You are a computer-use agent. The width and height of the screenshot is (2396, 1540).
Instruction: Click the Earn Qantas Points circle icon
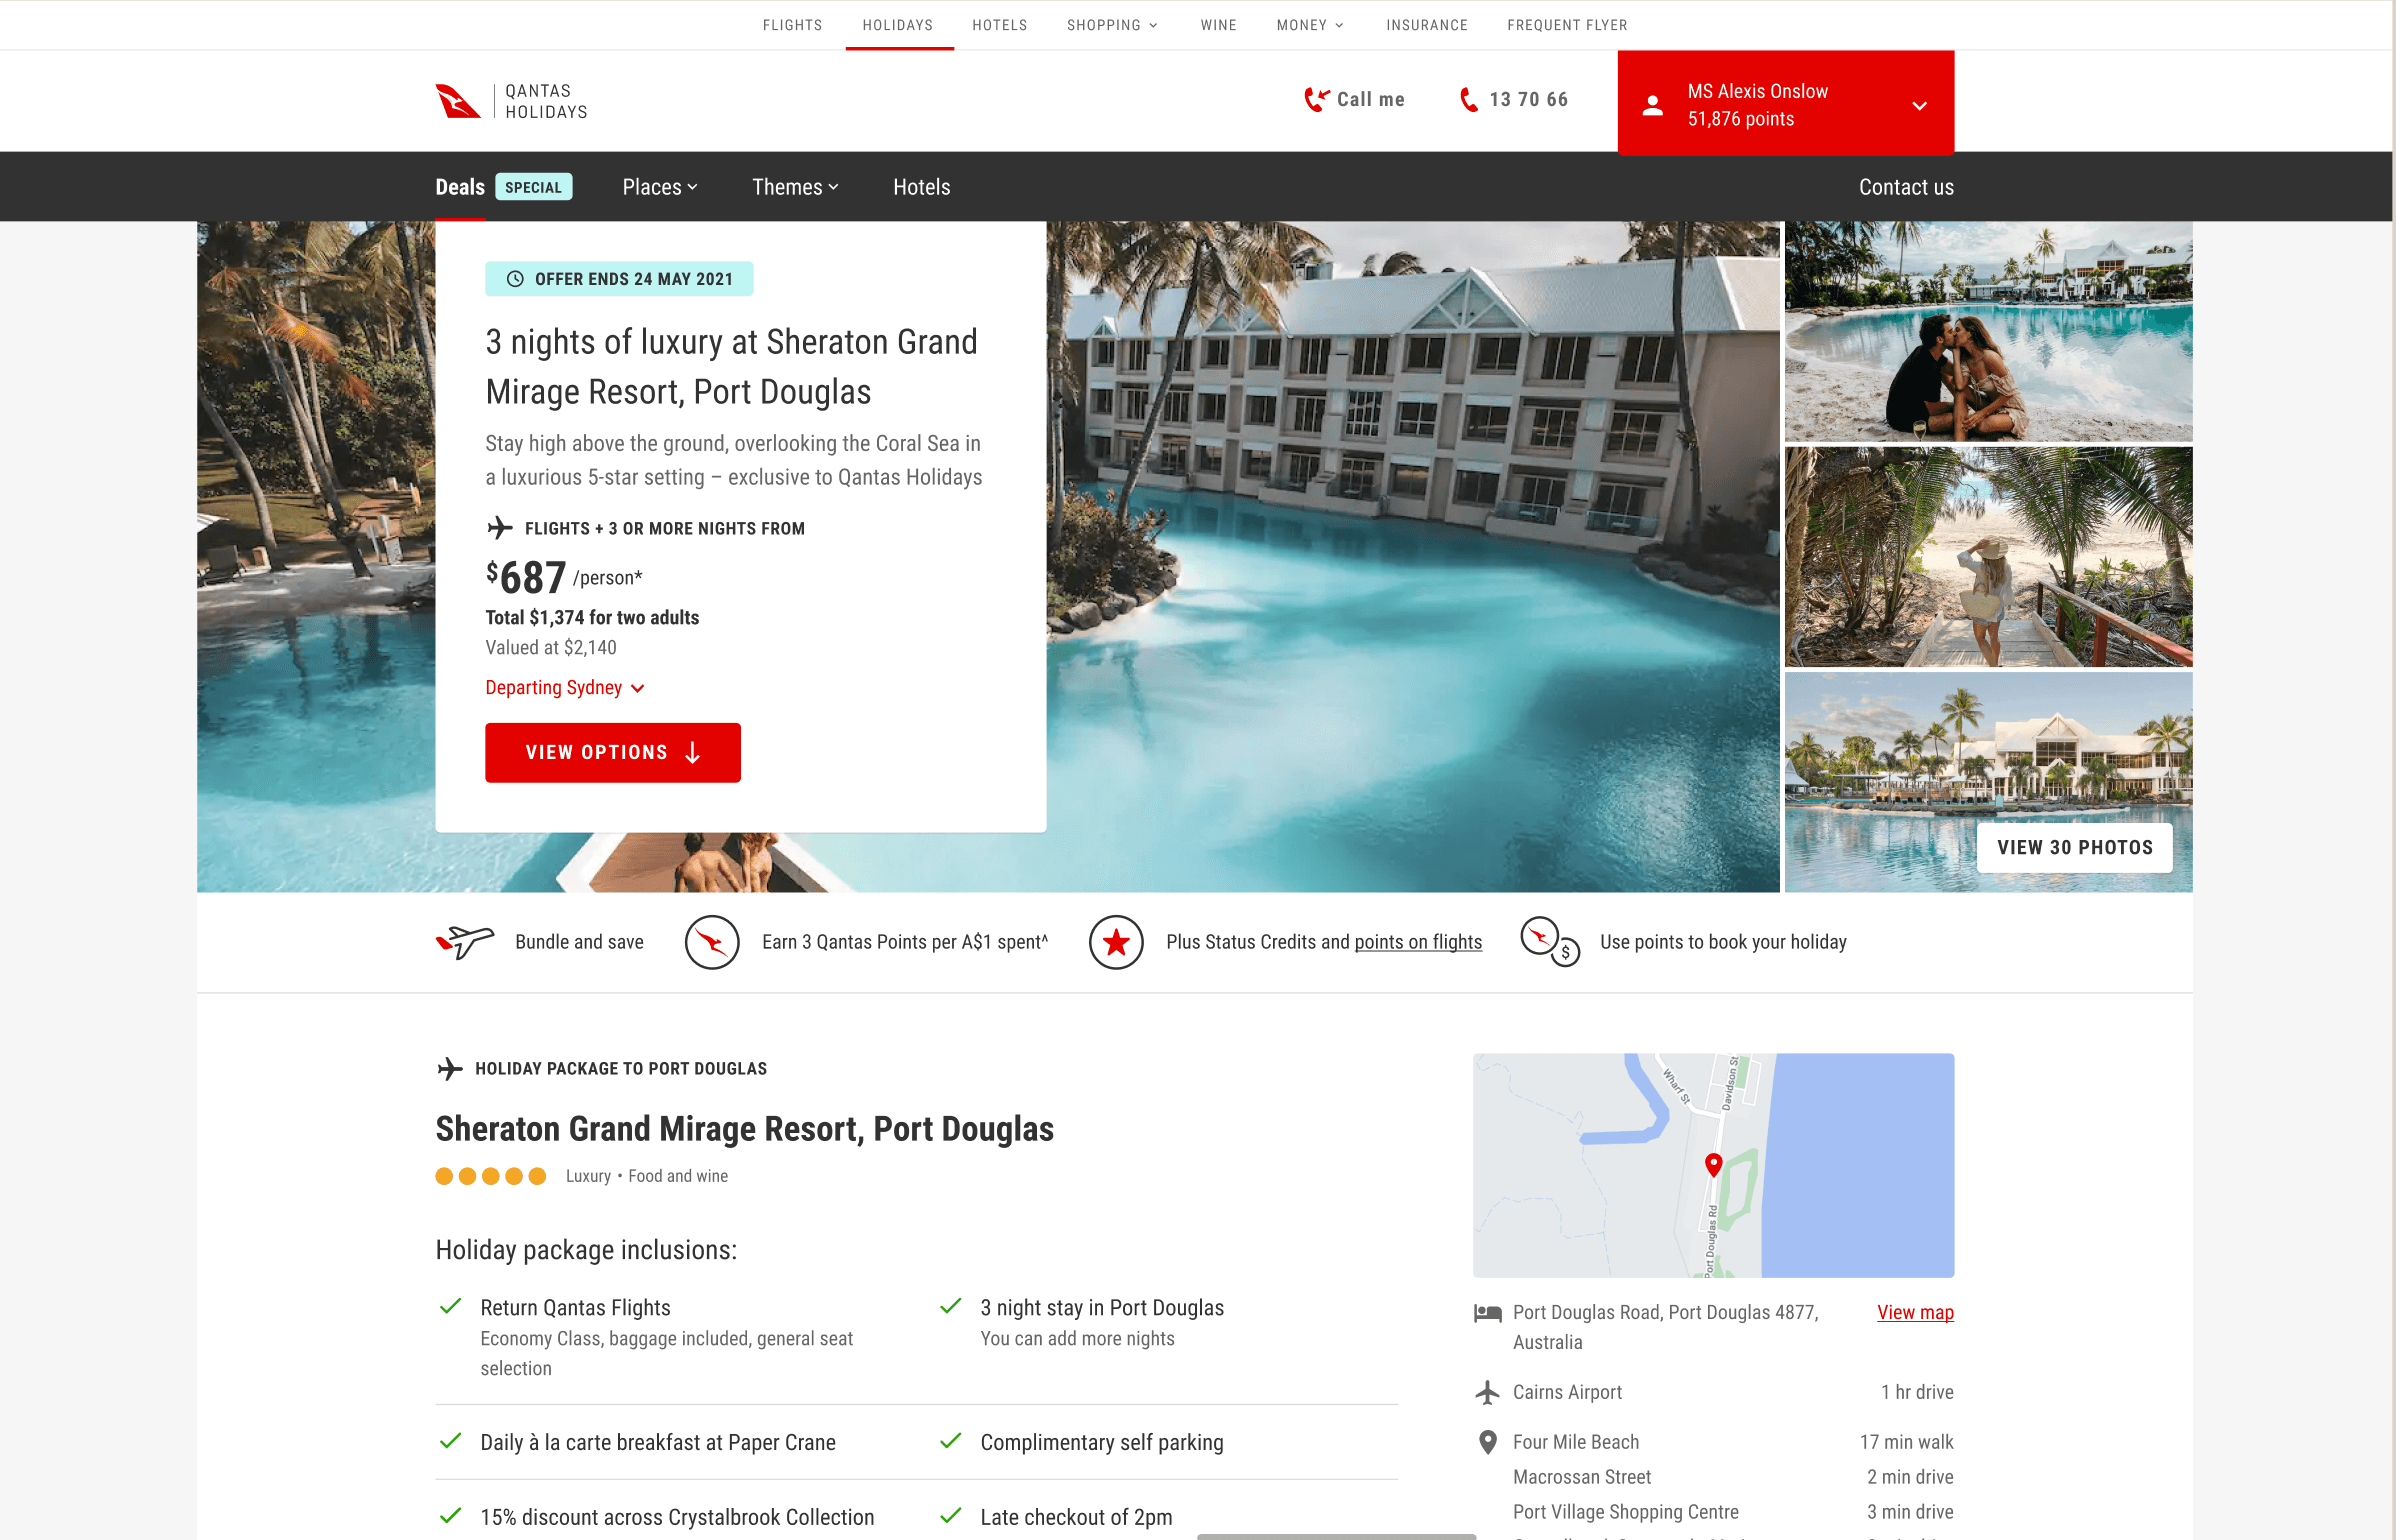click(712, 942)
